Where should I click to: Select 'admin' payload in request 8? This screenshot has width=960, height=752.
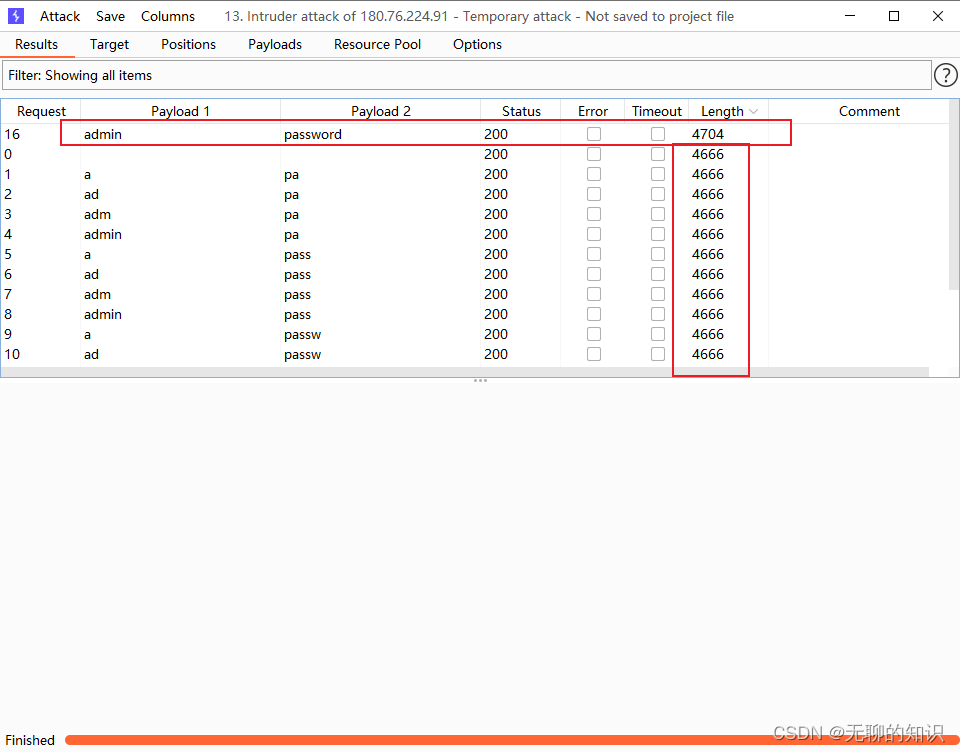(x=103, y=314)
